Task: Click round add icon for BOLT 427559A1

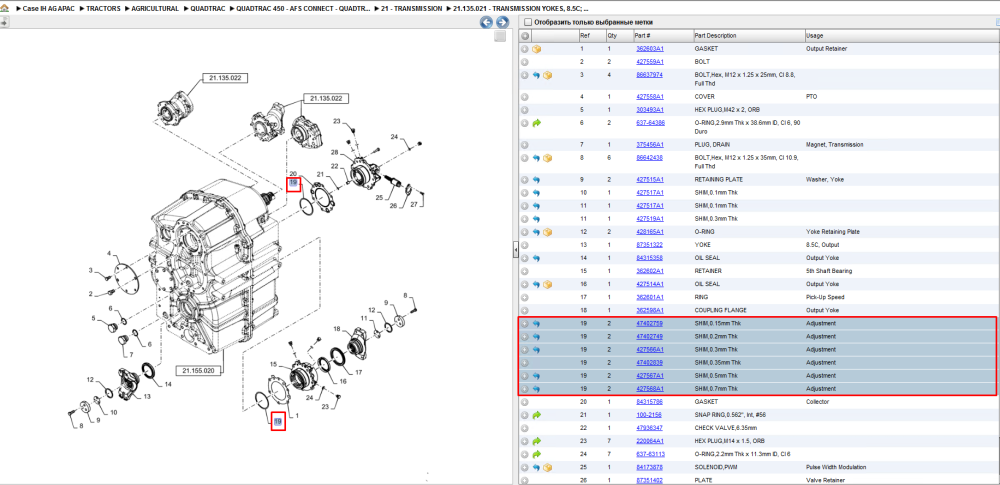Action: [525, 62]
